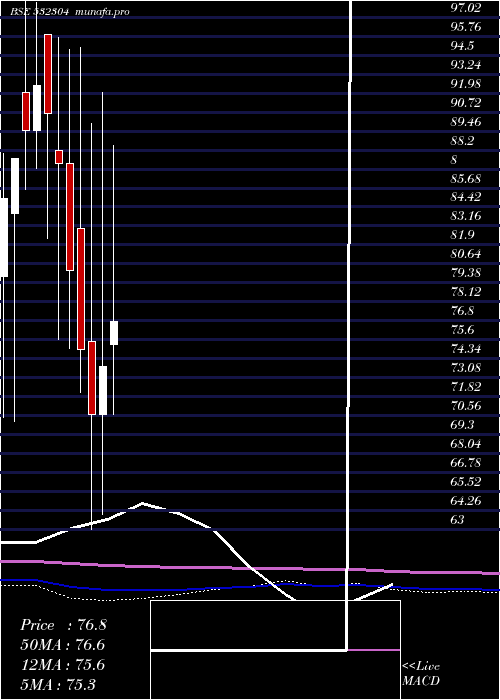The width and height of the screenshot is (500, 700).
Task: Select the 93.24 price level label
Action: (466, 65)
